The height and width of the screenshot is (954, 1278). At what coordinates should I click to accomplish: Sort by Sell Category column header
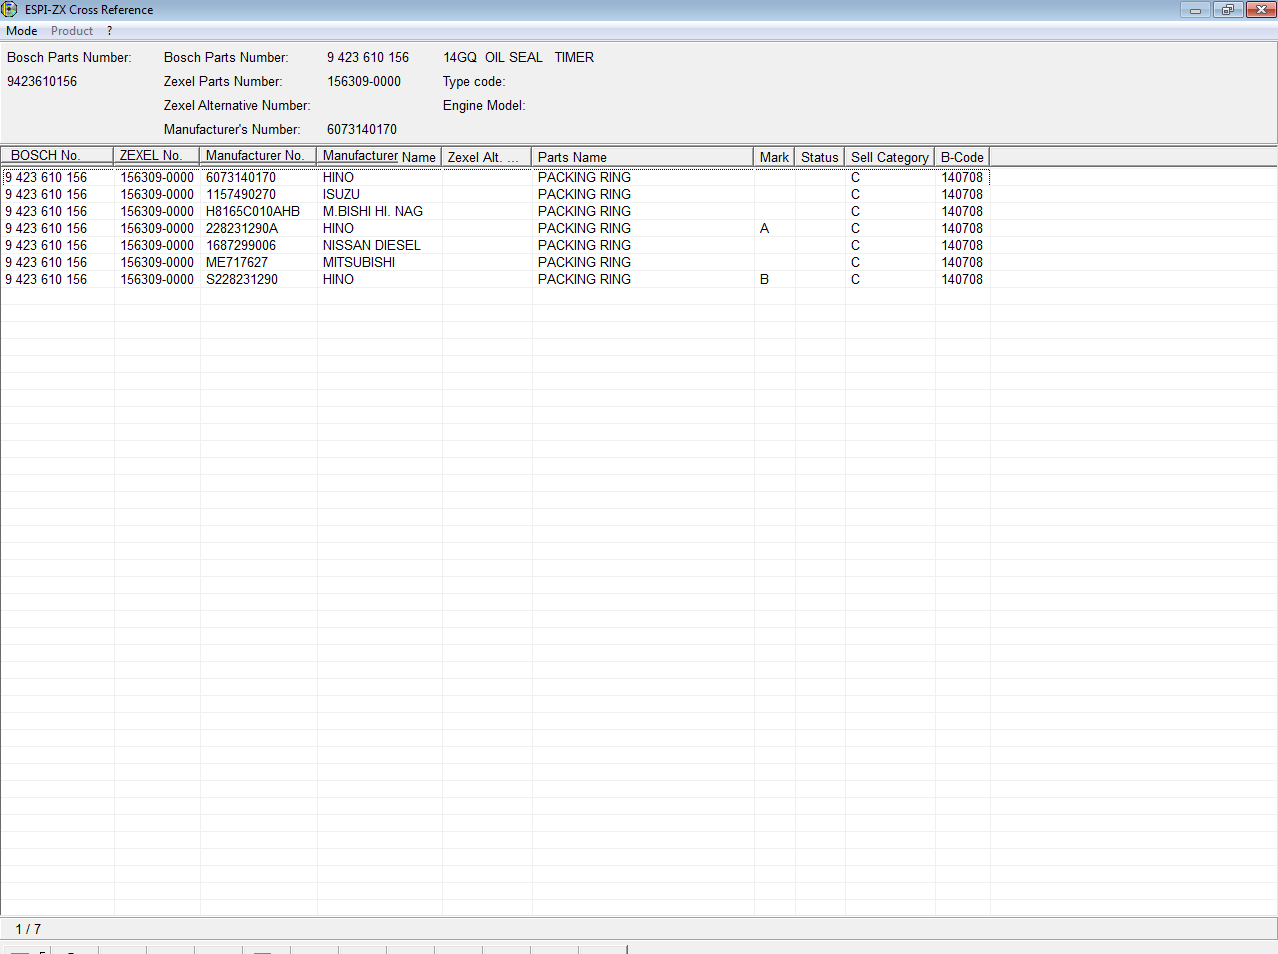click(889, 157)
